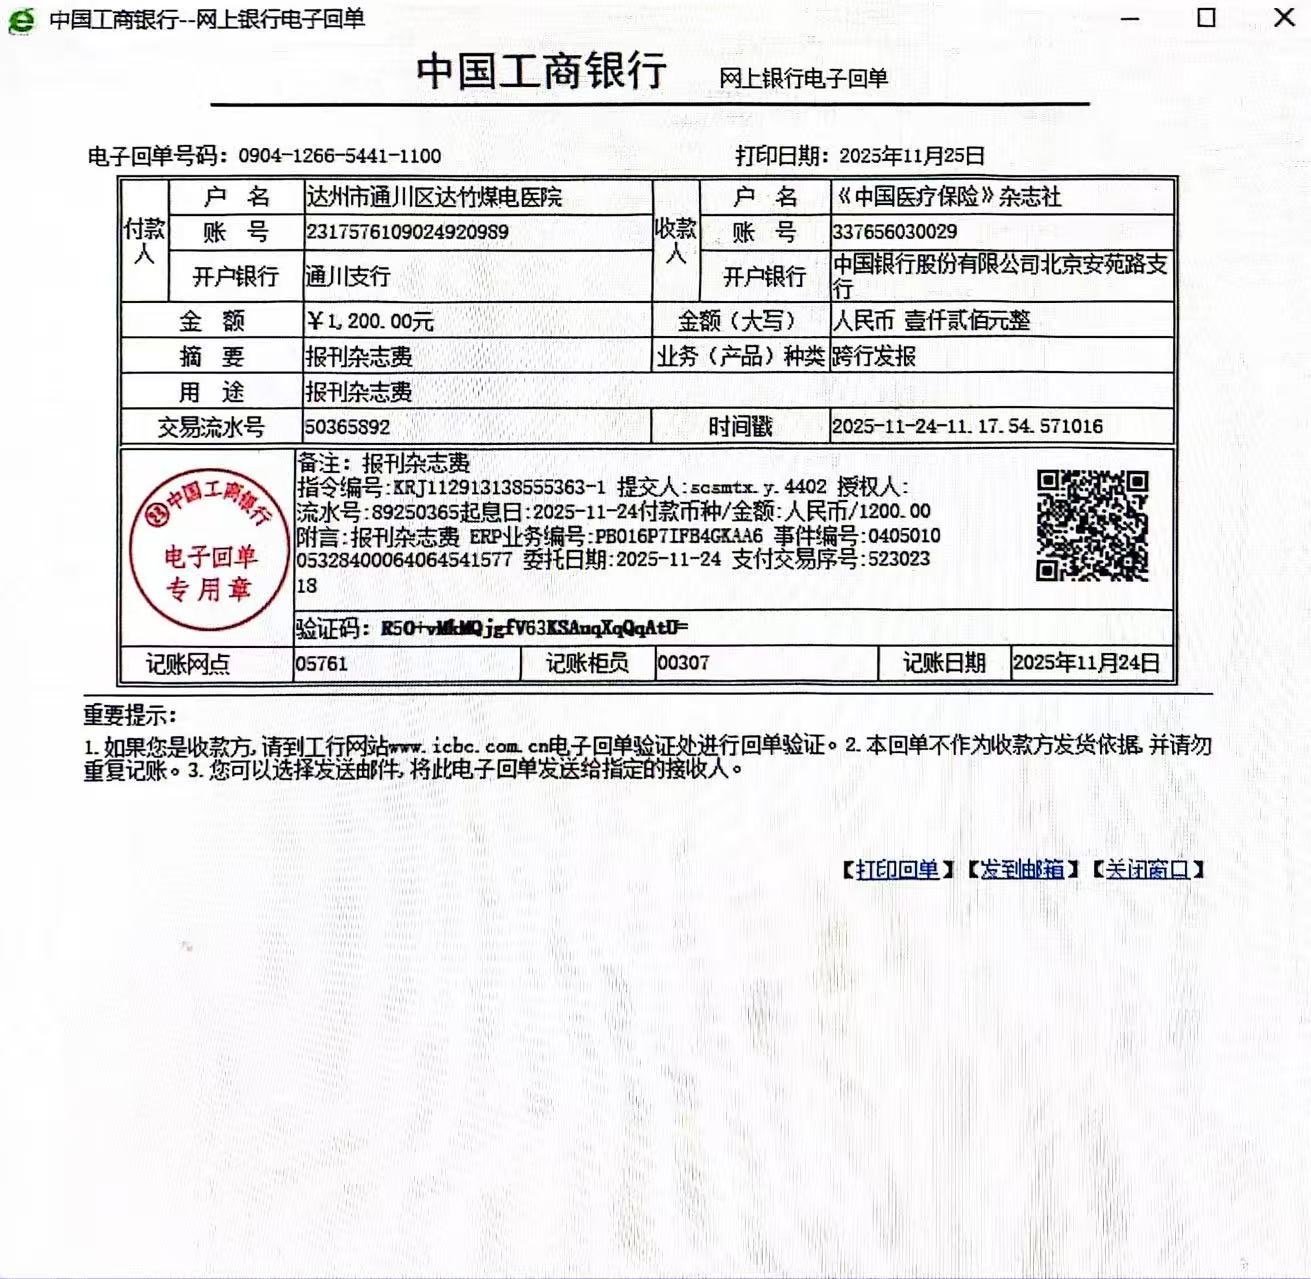Click the 发到邮箱 link

(x=1021, y=869)
